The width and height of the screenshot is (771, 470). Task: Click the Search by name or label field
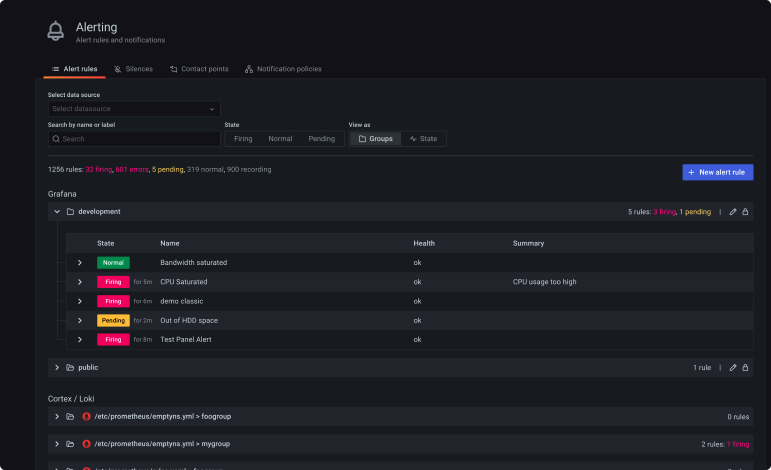pos(134,139)
